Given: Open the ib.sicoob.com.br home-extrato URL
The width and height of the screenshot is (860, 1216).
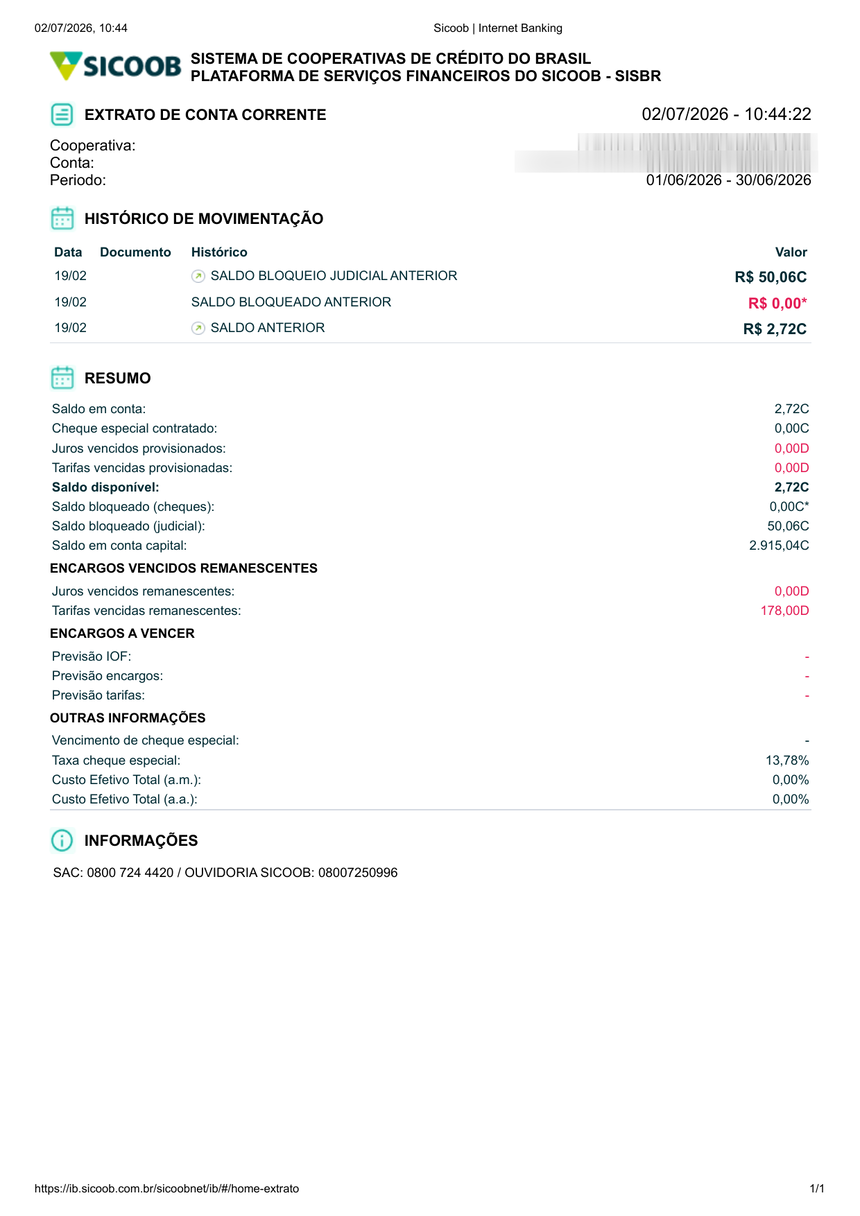Looking at the screenshot, I should [167, 1189].
